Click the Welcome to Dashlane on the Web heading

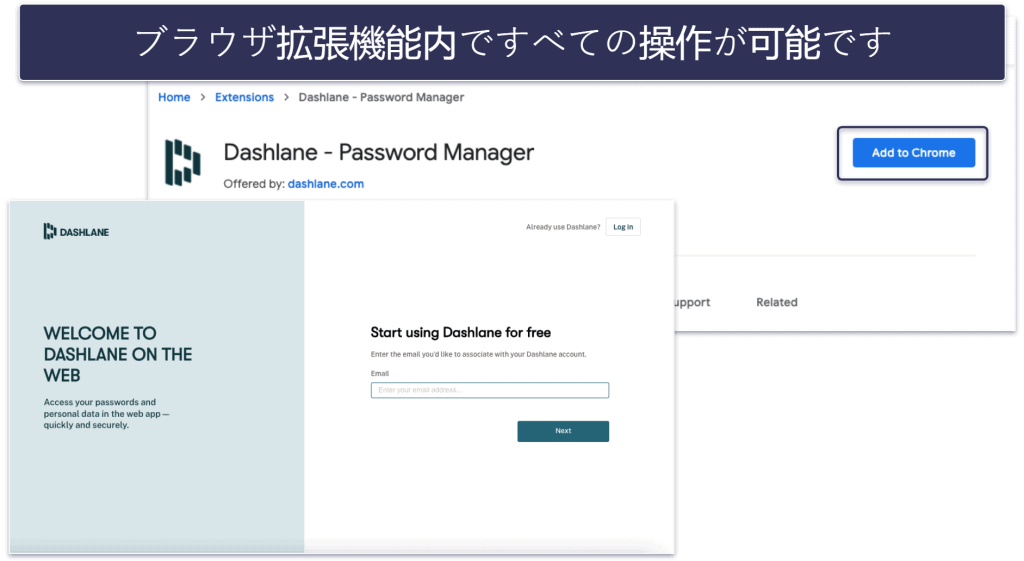pyautogui.click(x=118, y=355)
